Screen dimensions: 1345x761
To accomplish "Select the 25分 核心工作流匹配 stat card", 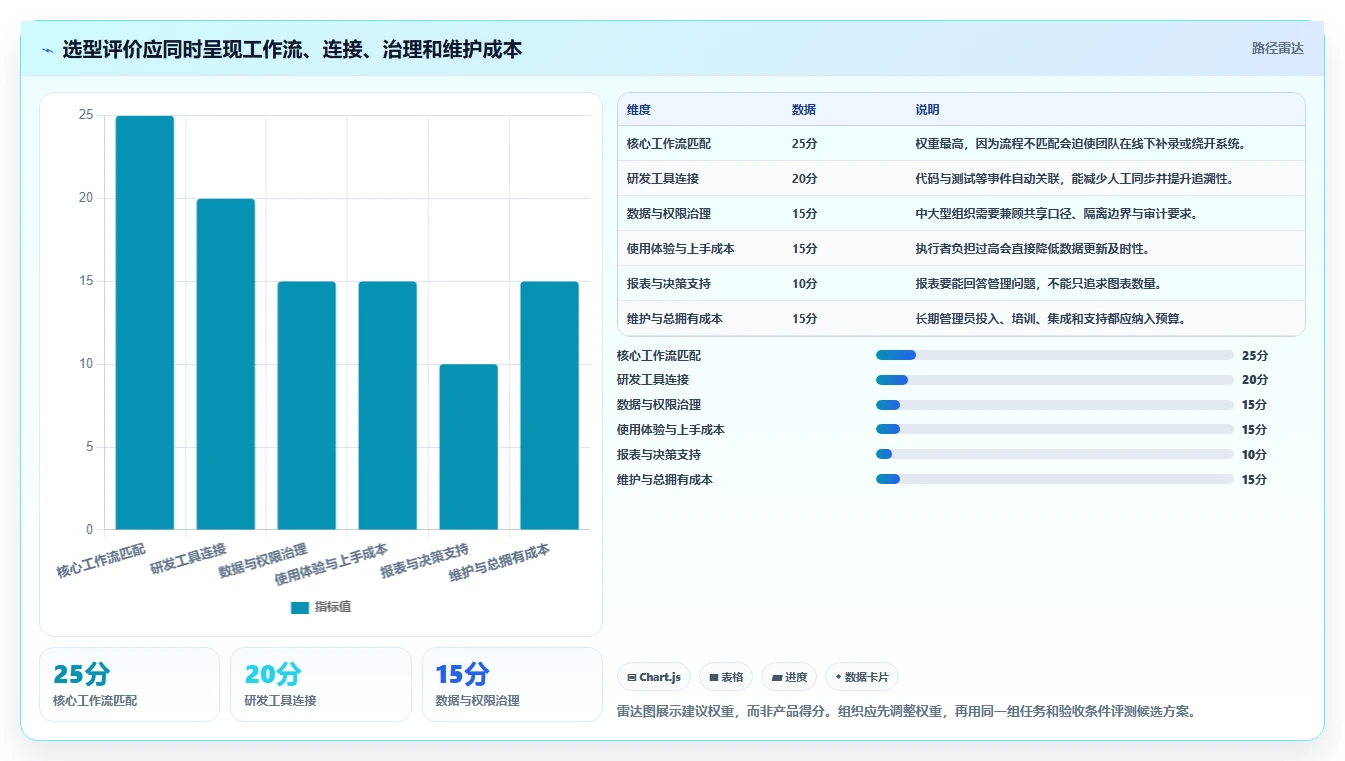I will point(129,684).
